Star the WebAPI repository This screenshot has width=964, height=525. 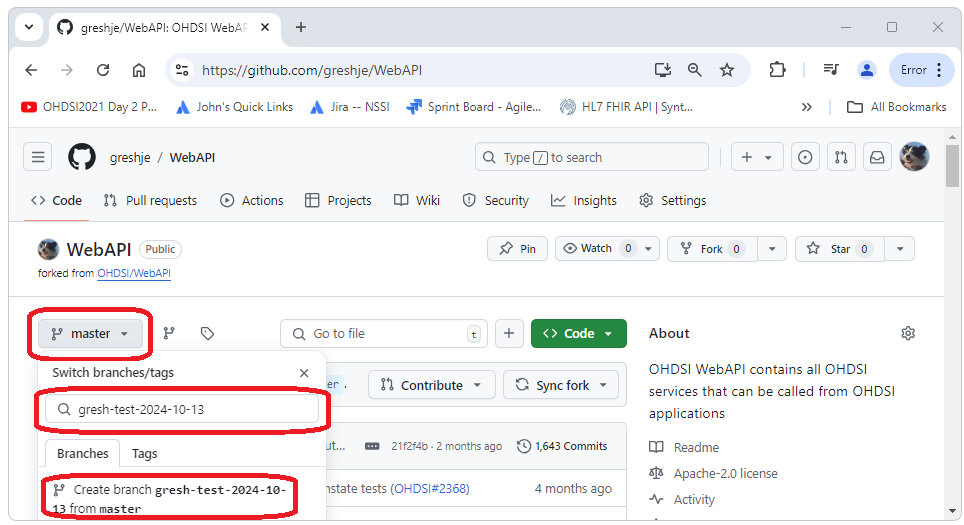point(840,248)
